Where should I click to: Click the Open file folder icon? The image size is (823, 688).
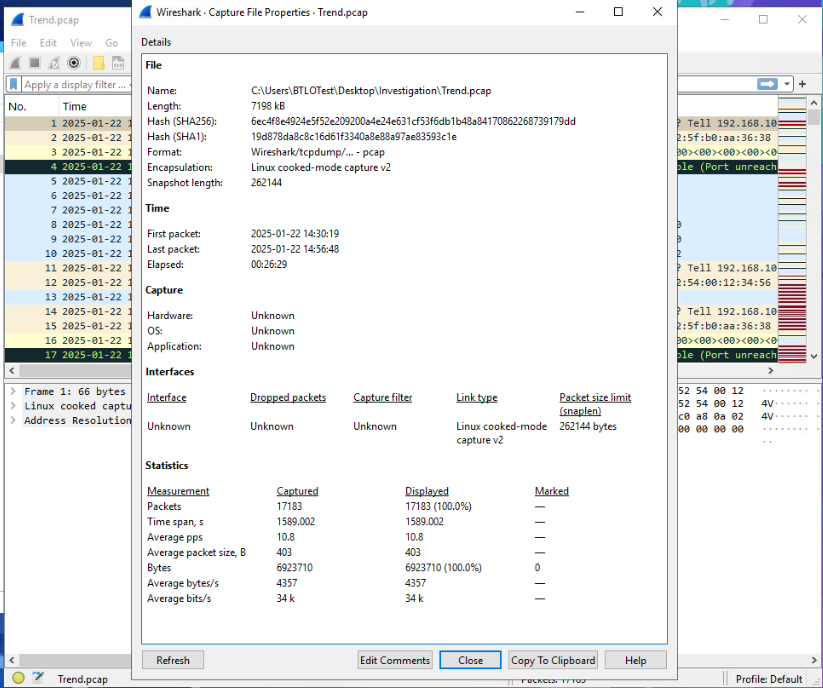click(99, 63)
